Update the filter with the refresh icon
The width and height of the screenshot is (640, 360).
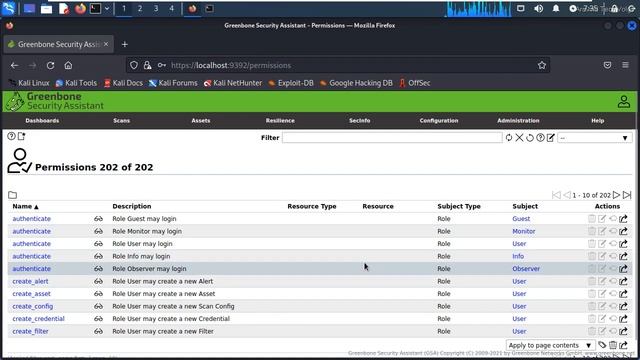click(509, 138)
